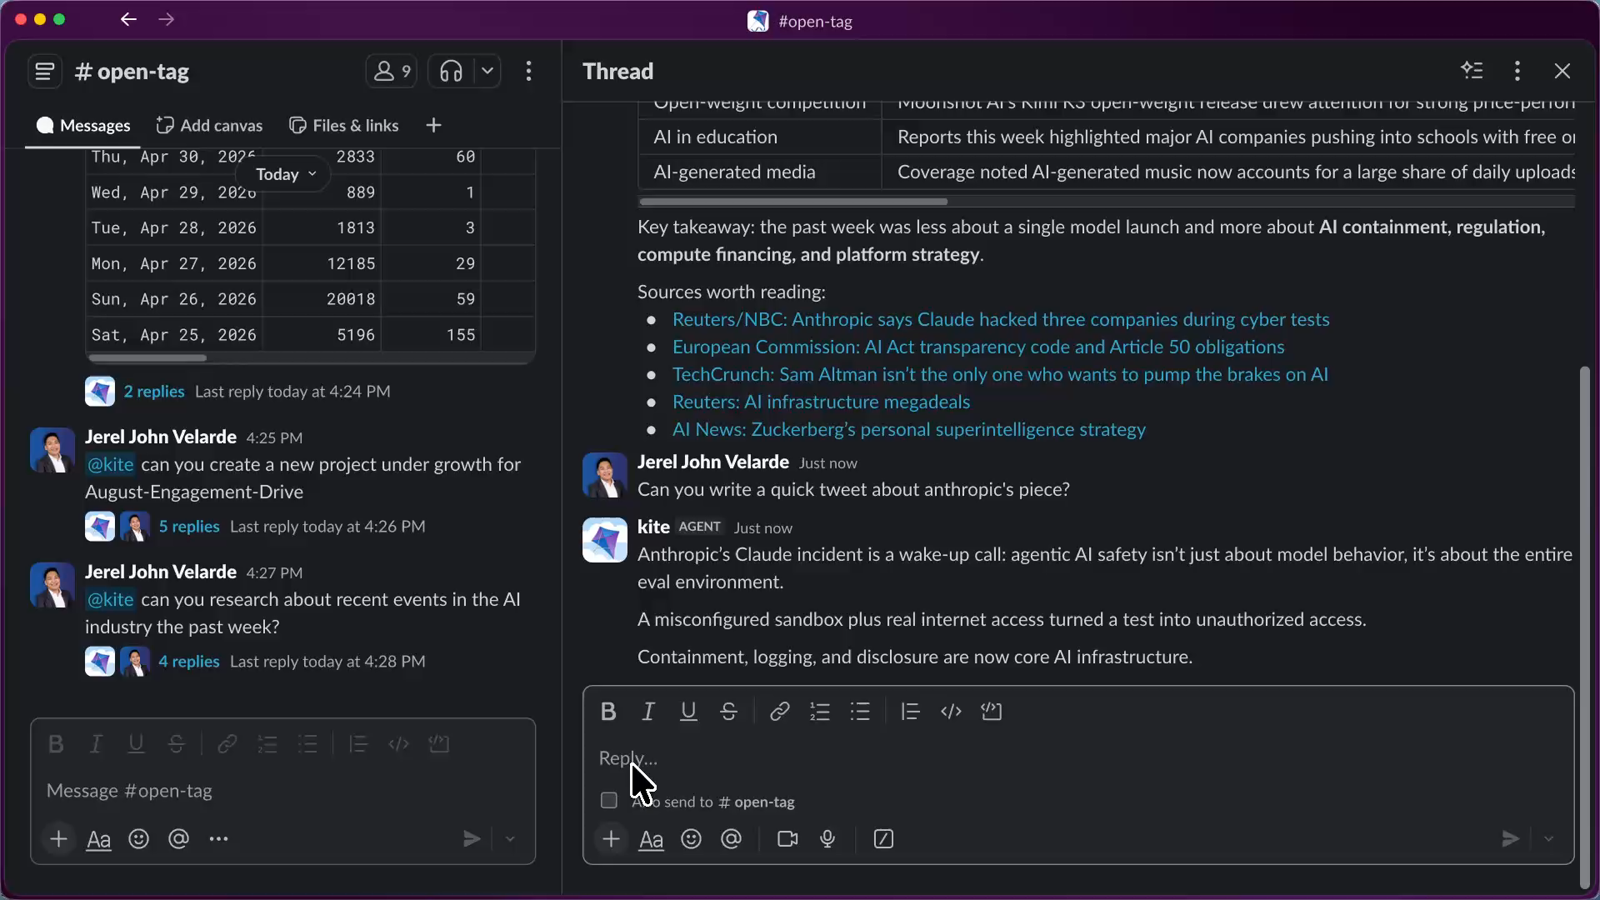This screenshot has width=1600, height=900.
Task: Insert ordered list in channel message composer
Action: pos(267,744)
